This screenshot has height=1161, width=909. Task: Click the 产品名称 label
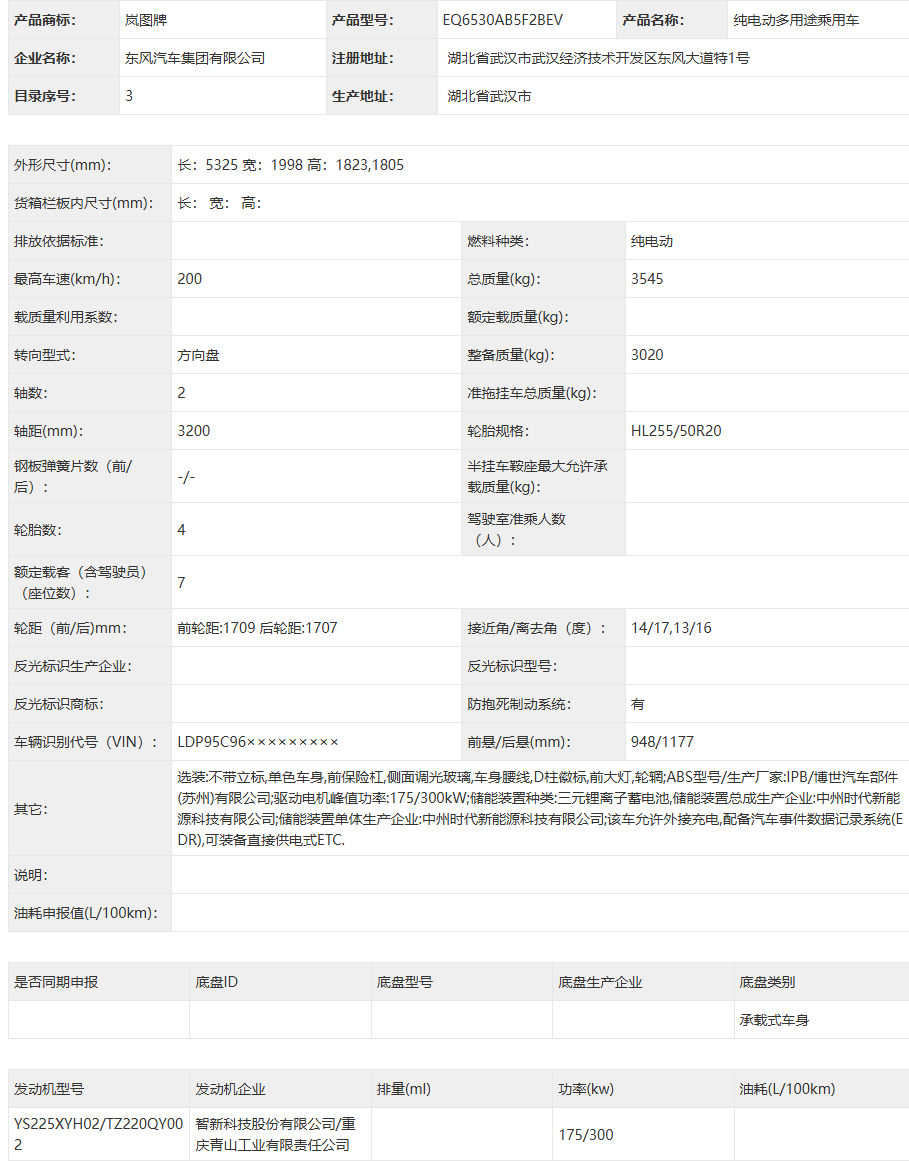pos(653,20)
